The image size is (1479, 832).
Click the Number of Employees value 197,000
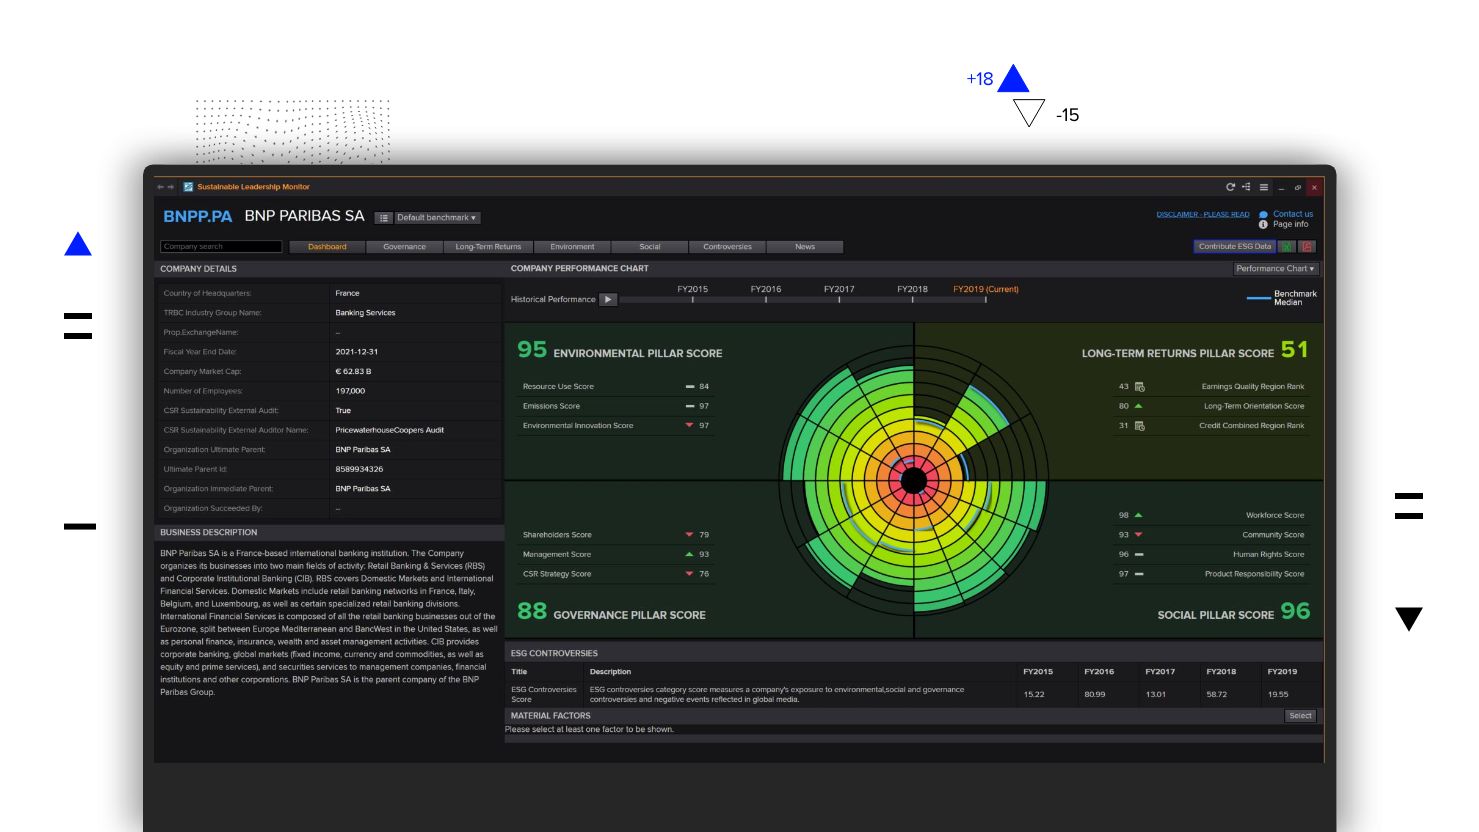[350, 391]
